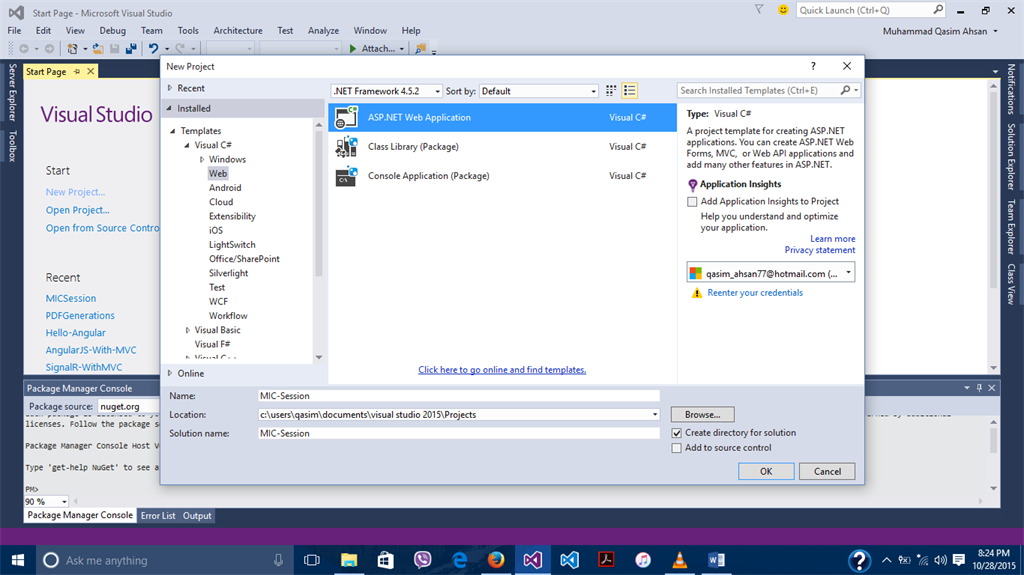
Task: Expand the Windows templates node
Action: point(202,159)
